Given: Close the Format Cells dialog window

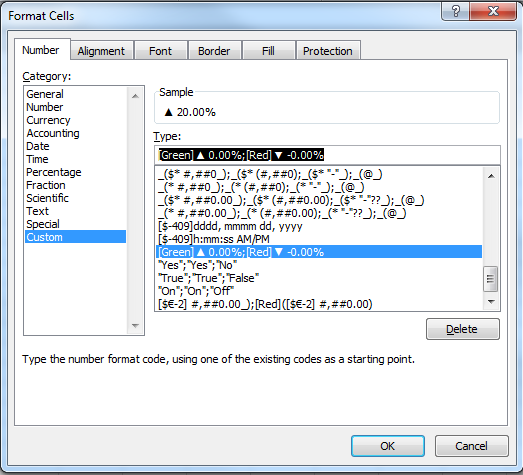Looking at the screenshot, I should [493, 11].
